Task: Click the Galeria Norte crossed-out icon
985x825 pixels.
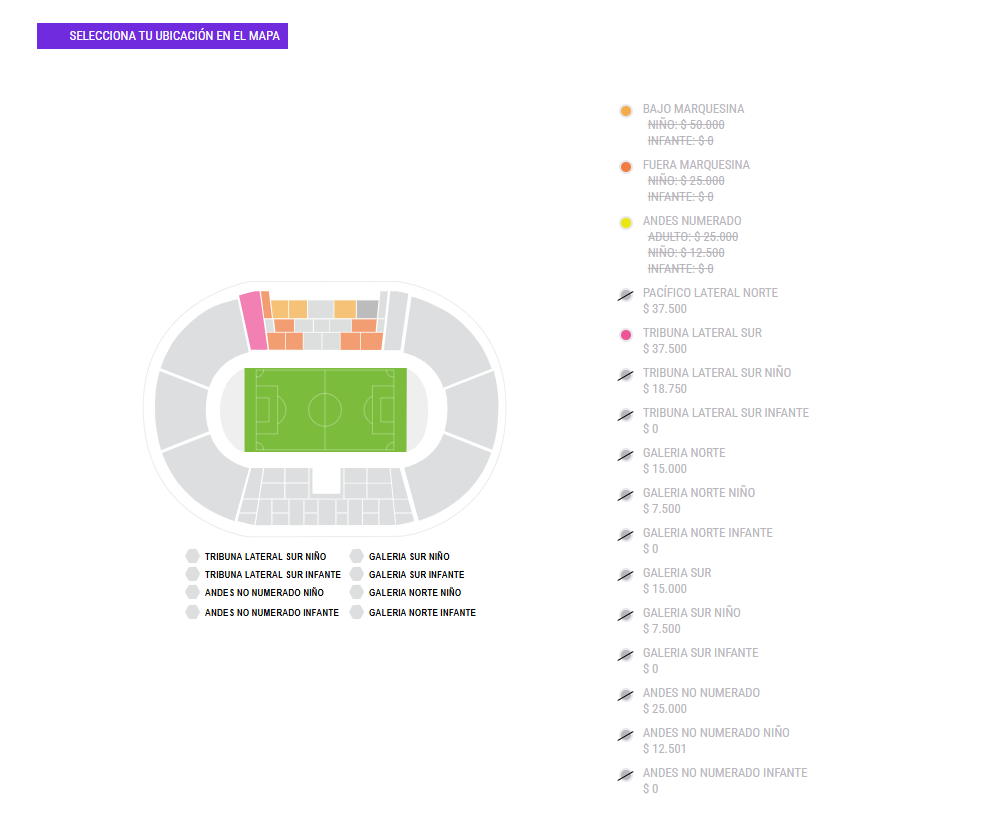Action: click(626, 454)
